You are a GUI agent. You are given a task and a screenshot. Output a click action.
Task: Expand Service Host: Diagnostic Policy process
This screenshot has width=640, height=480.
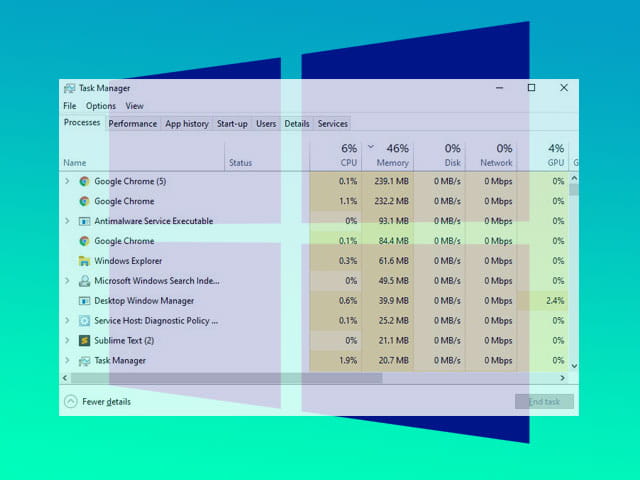click(67, 320)
